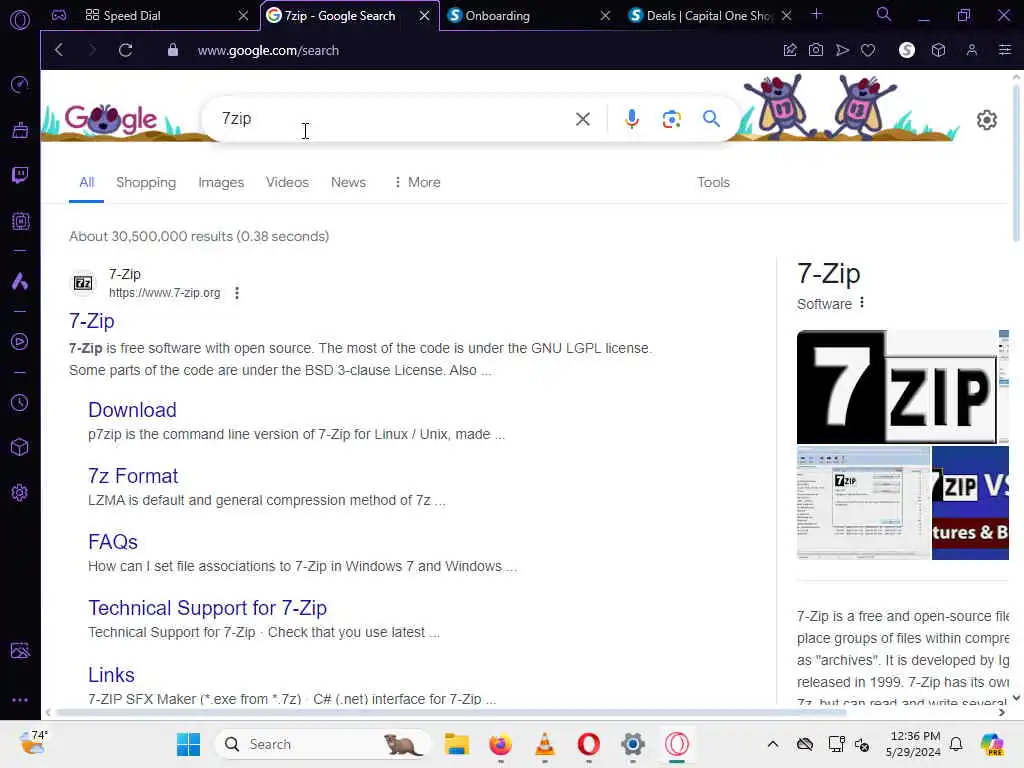Launch VLC media player from taskbar
This screenshot has height=768, width=1024.
(x=545, y=744)
